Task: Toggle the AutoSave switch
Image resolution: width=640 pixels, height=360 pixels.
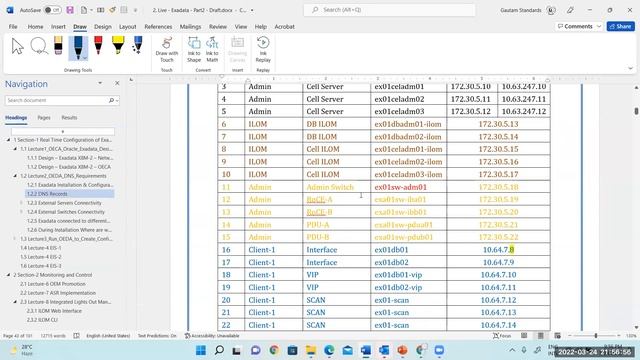Action: 52,10
